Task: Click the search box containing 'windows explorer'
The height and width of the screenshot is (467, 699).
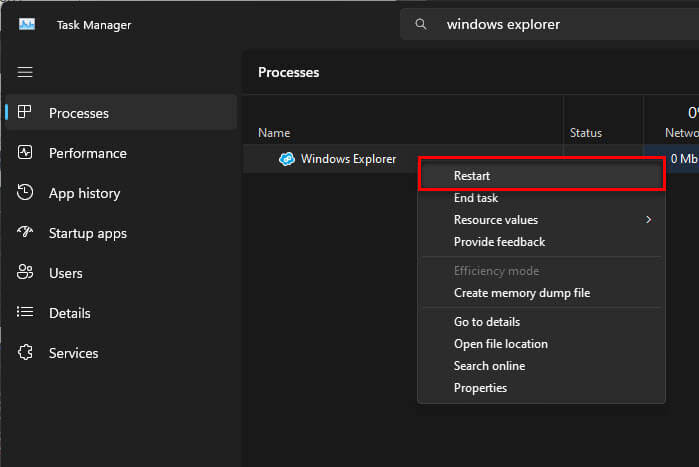Action: coord(549,24)
